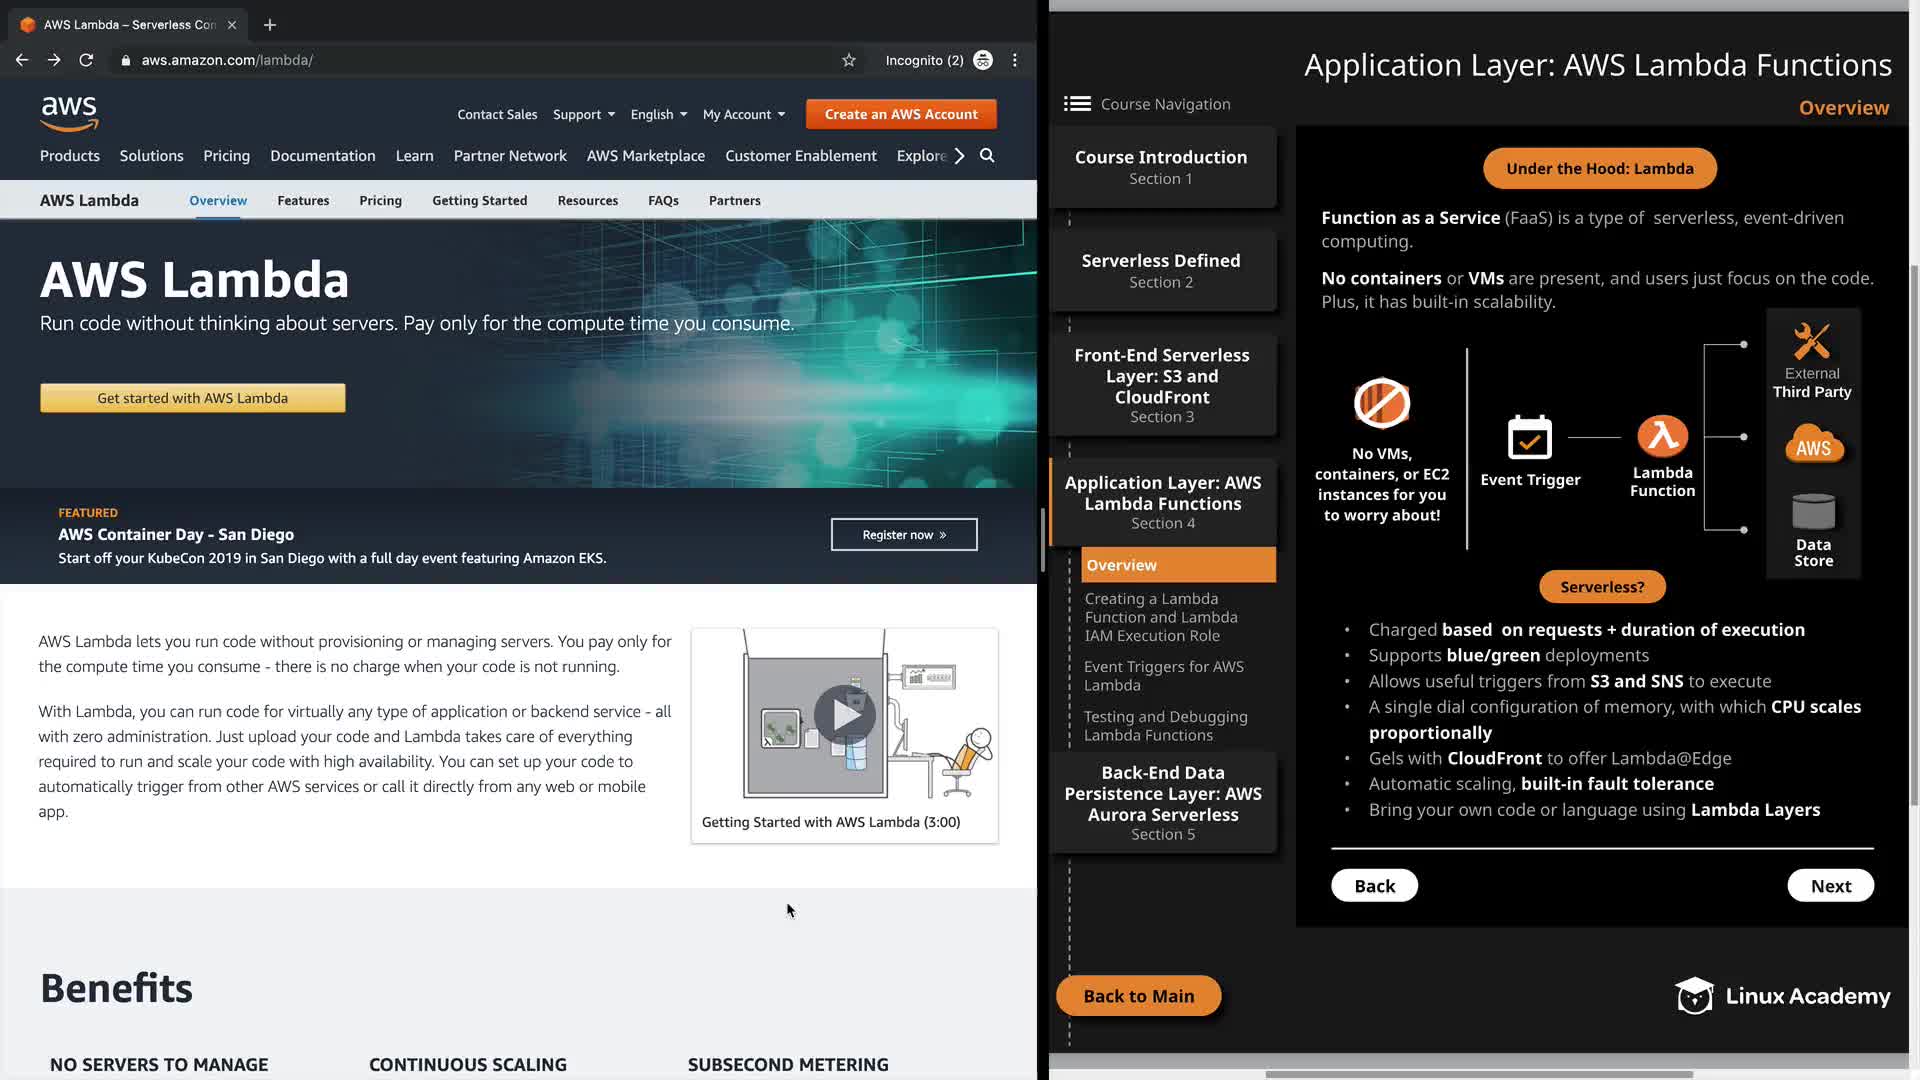Expand the Support dropdown
Viewport: 1920px width, 1080px height.
pyautogui.click(x=584, y=115)
